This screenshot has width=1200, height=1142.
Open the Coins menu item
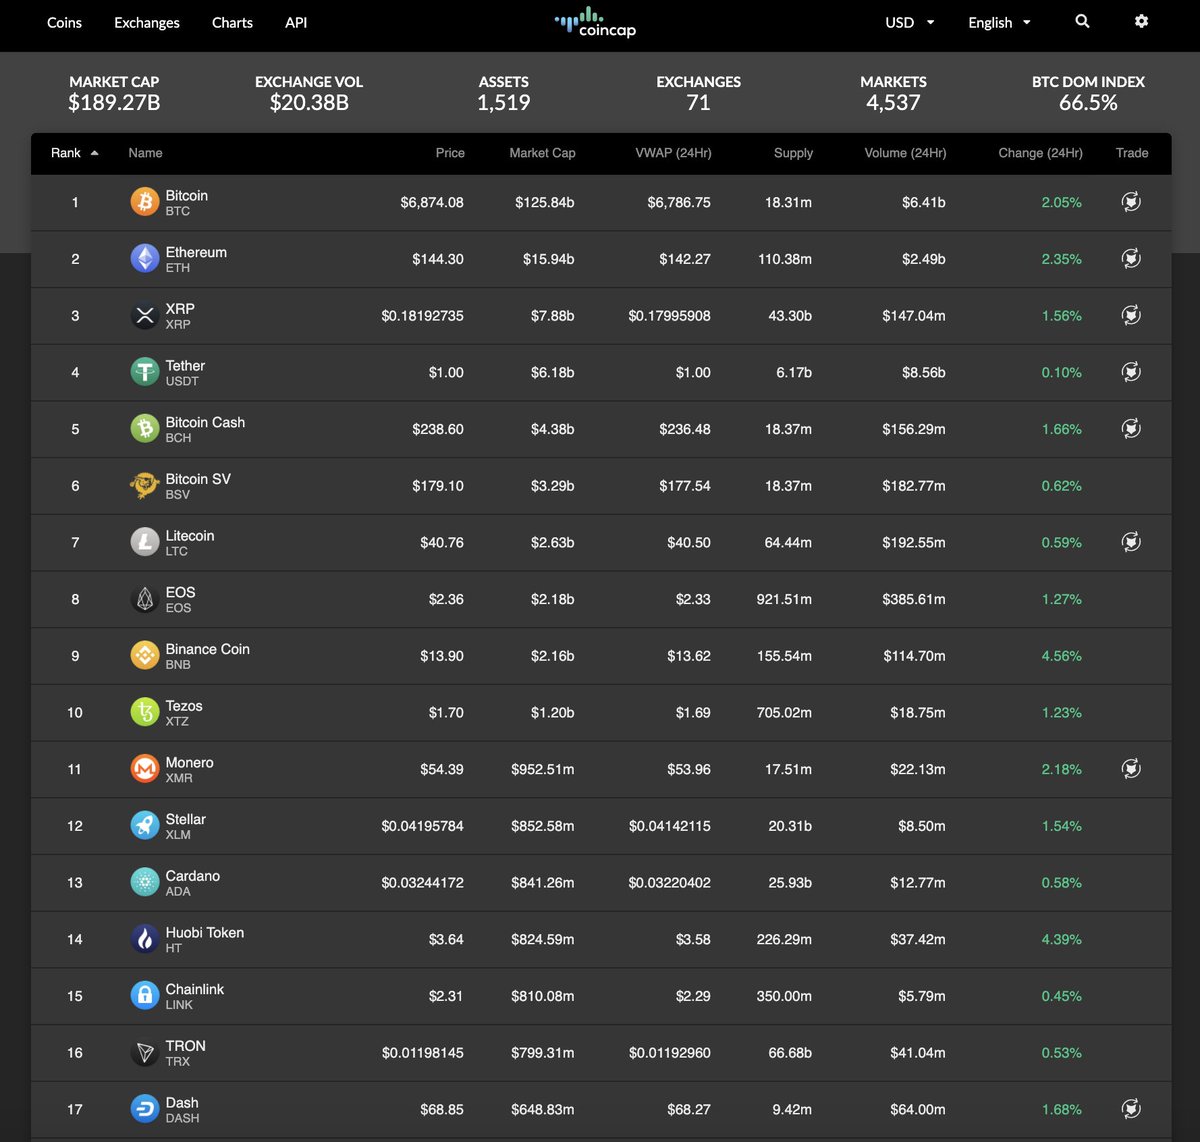[64, 22]
